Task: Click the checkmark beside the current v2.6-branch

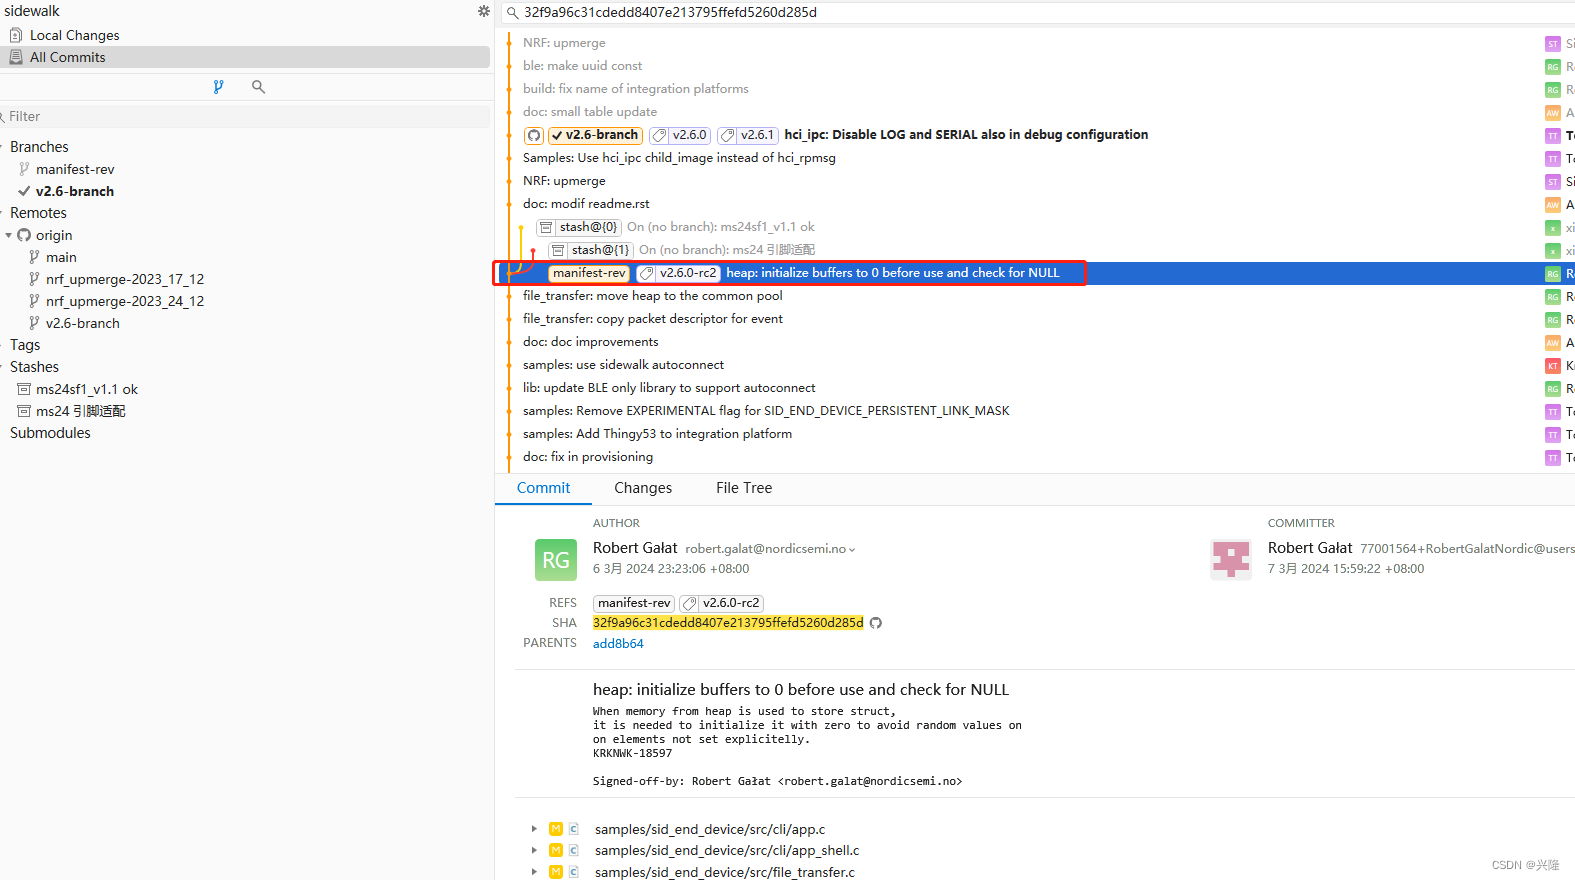Action: (24, 191)
